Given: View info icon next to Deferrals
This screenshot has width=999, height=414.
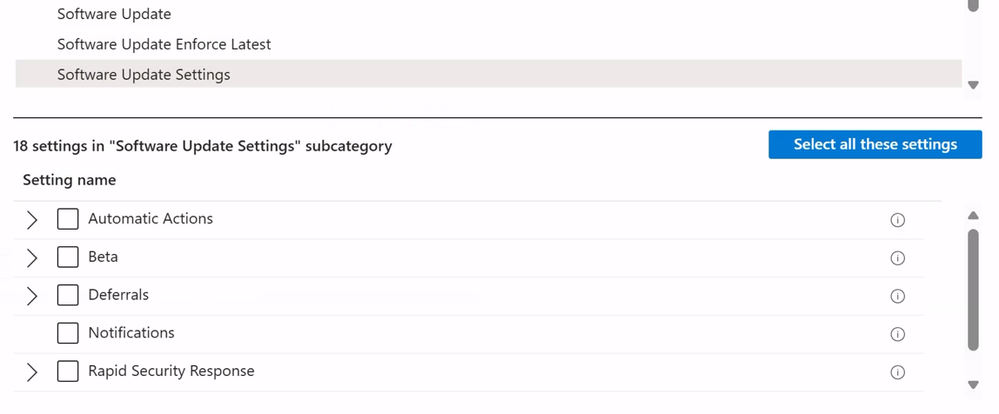Looking at the screenshot, I should click(897, 296).
